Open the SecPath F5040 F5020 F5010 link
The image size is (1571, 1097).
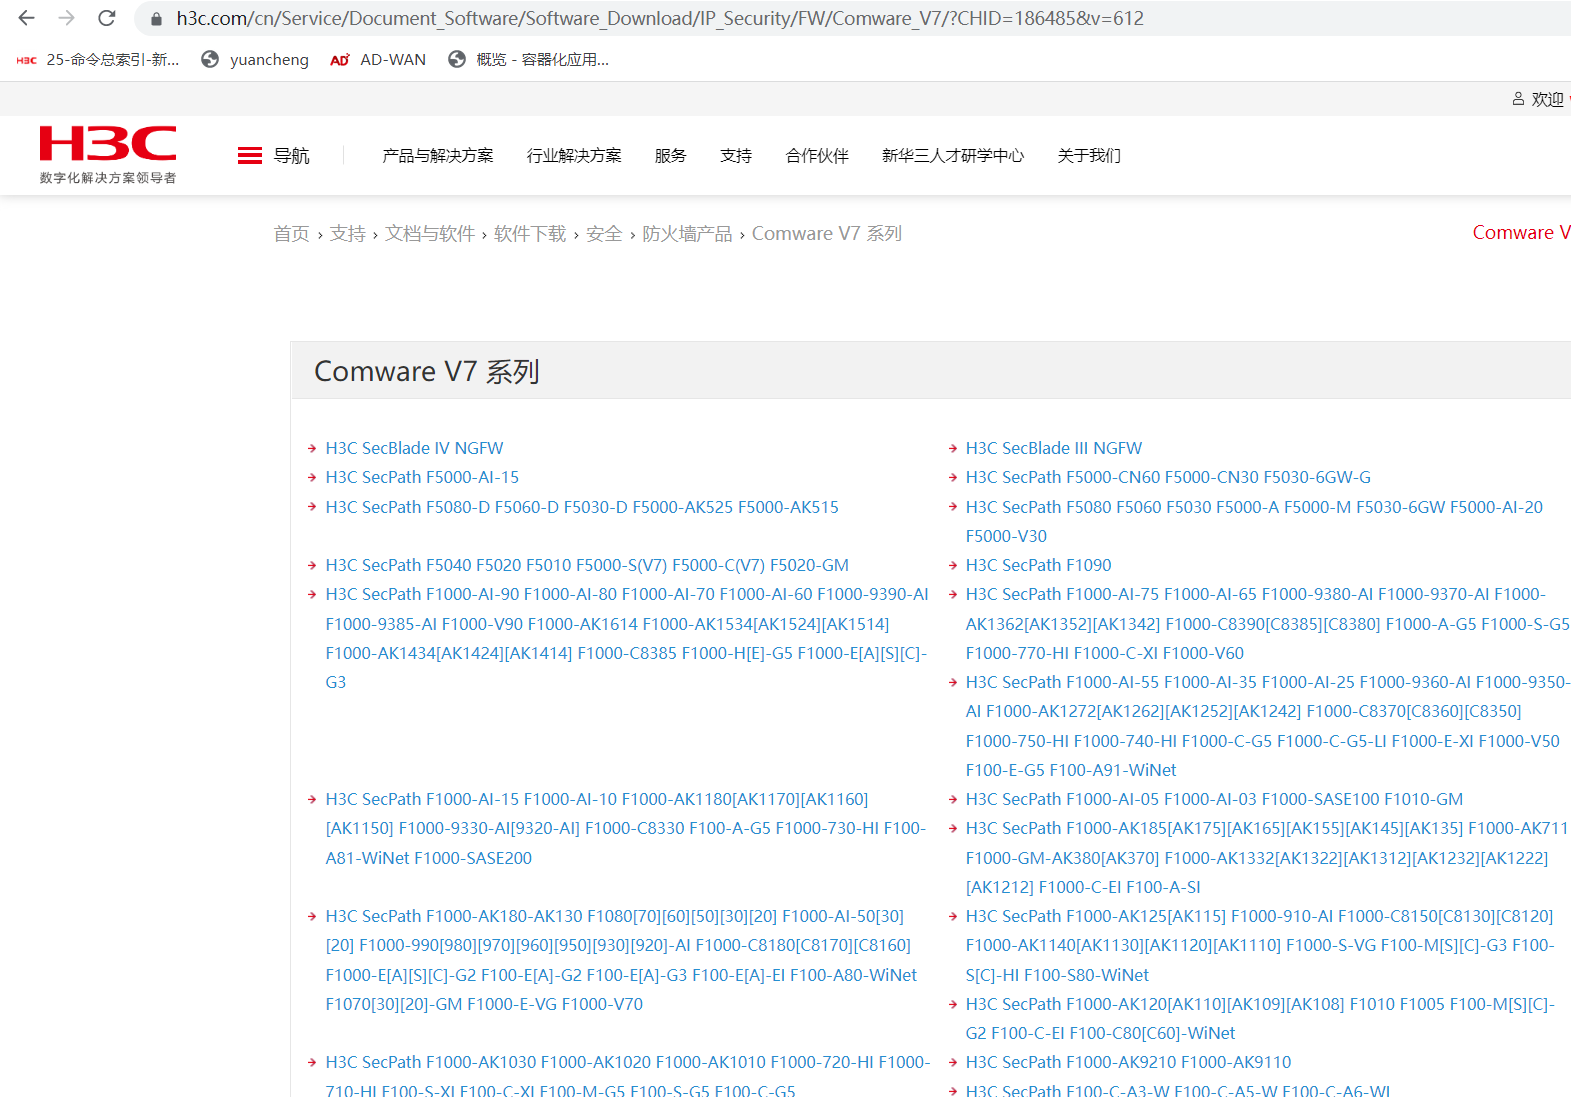[x=587, y=565]
